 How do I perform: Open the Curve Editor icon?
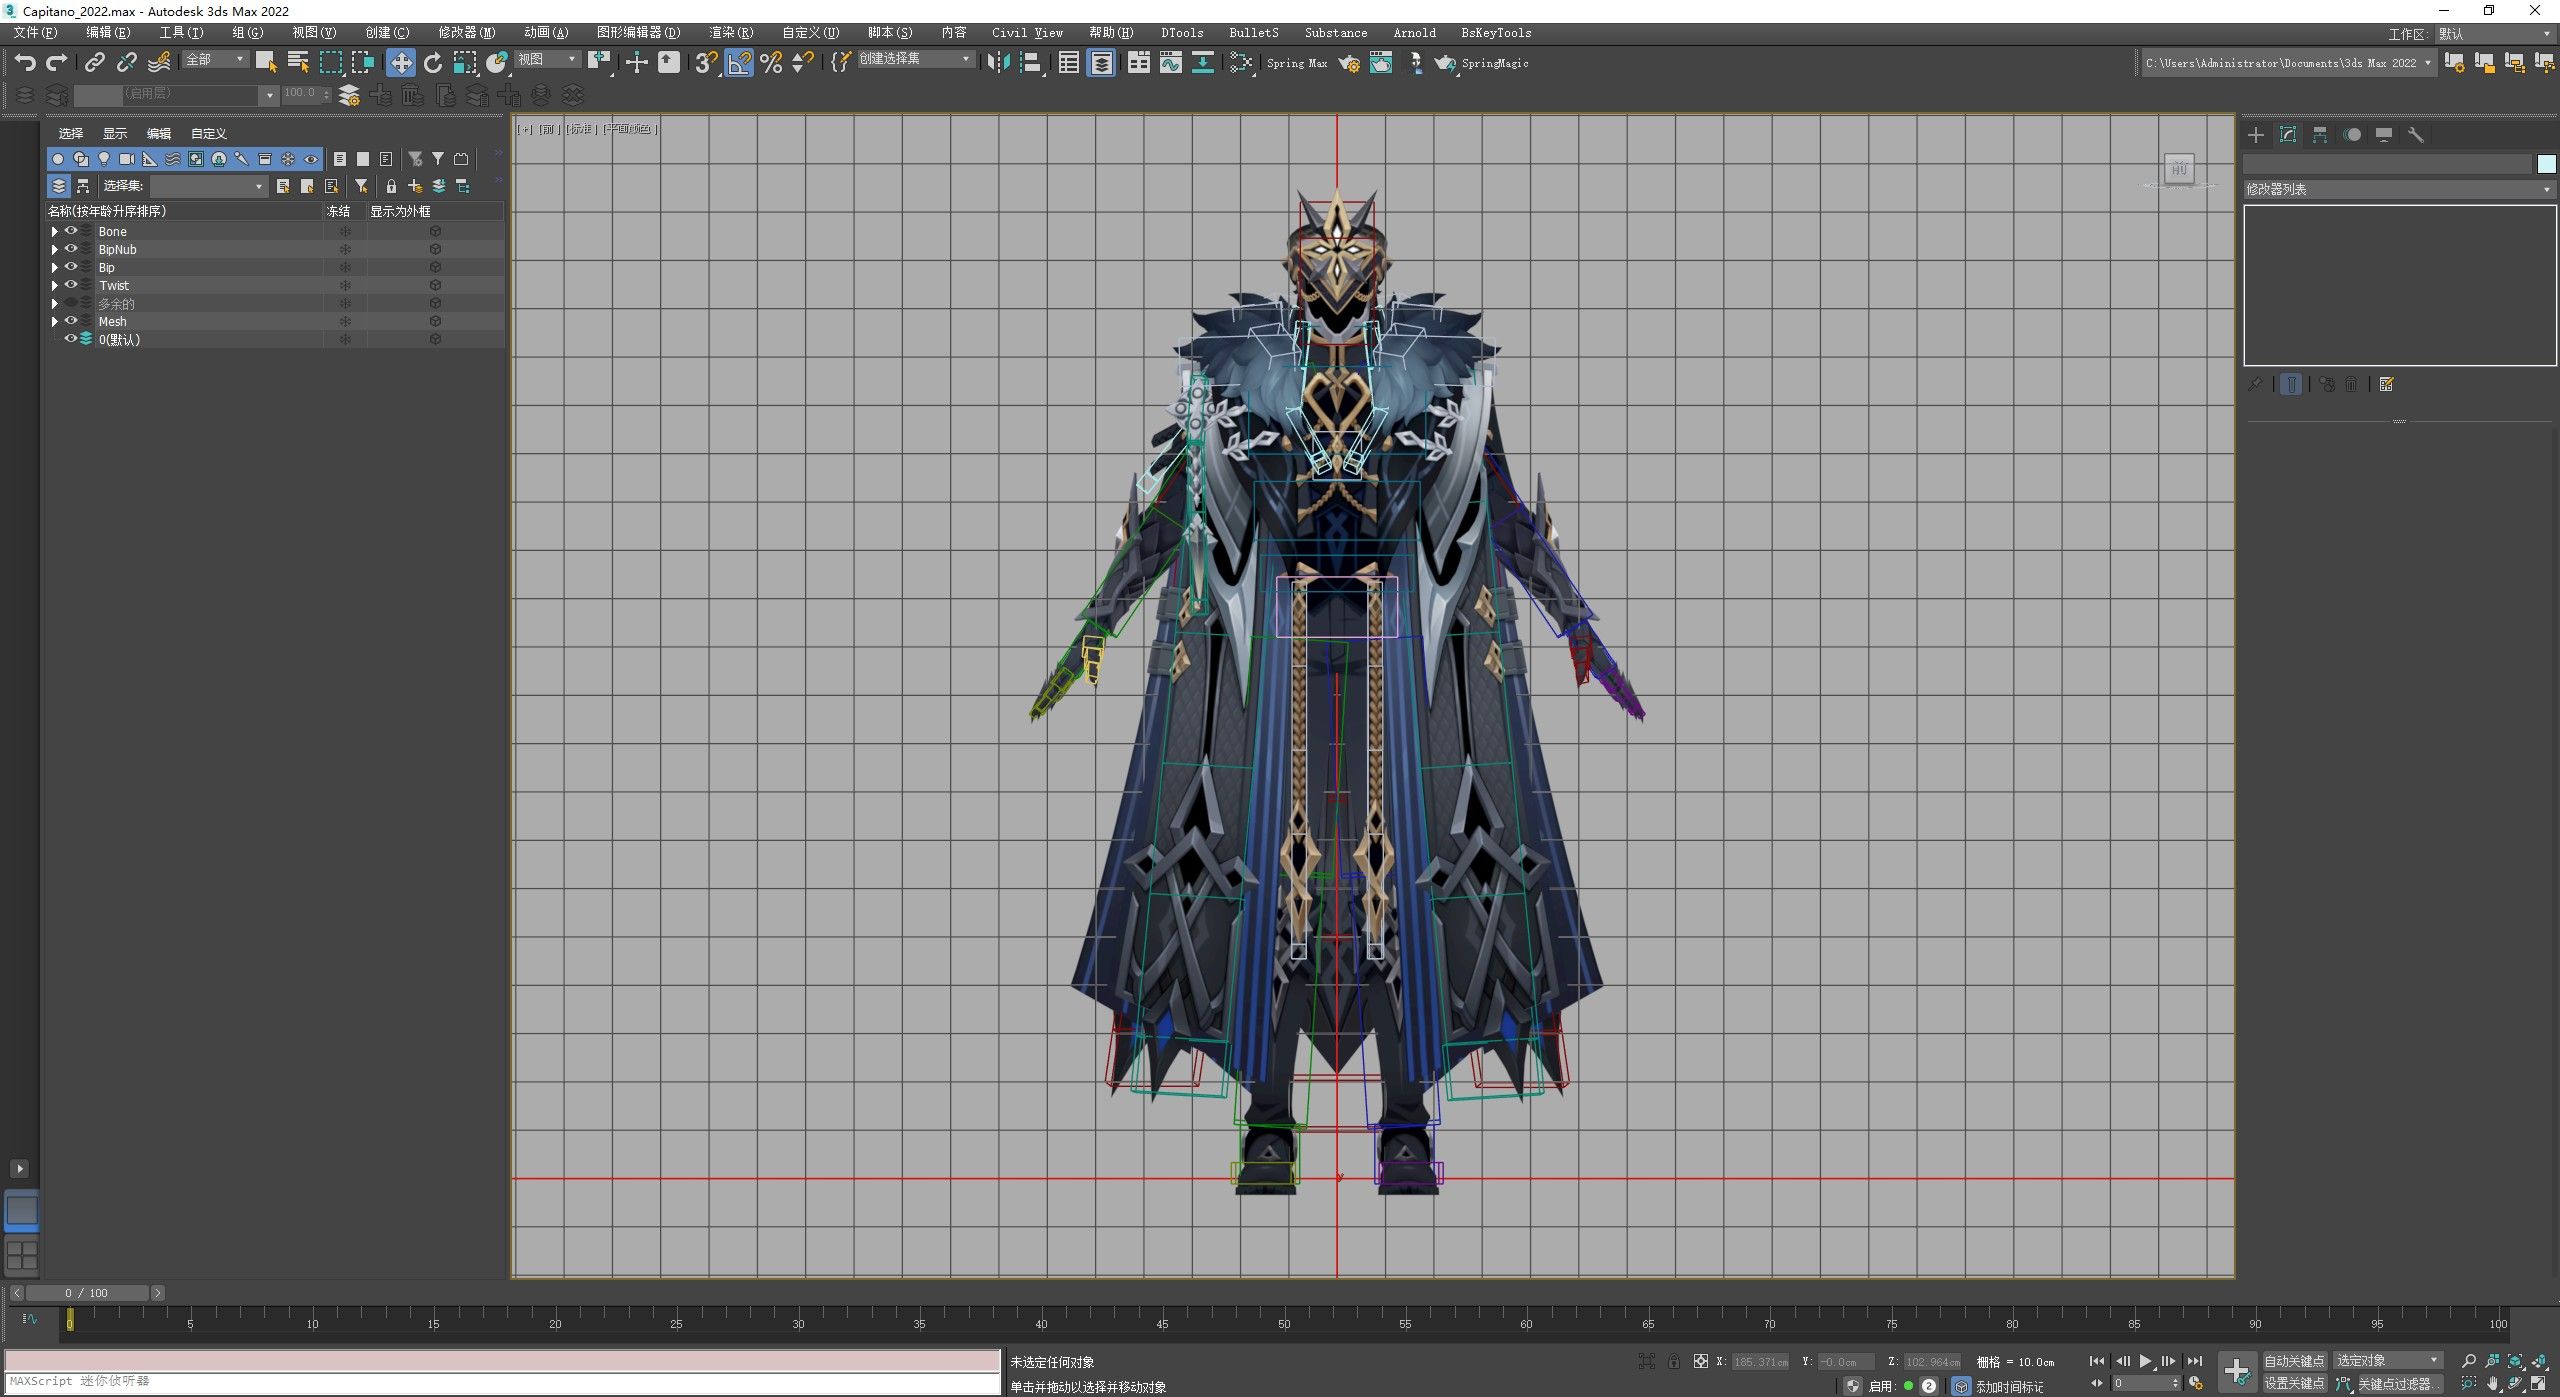(1170, 63)
